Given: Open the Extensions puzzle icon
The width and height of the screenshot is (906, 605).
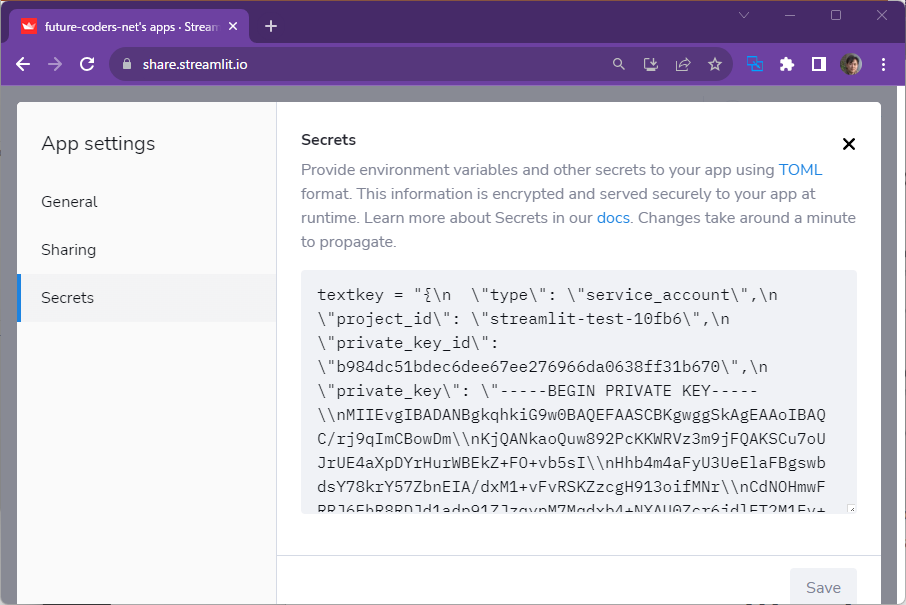Looking at the screenshot, I should (x=787, y=64).
